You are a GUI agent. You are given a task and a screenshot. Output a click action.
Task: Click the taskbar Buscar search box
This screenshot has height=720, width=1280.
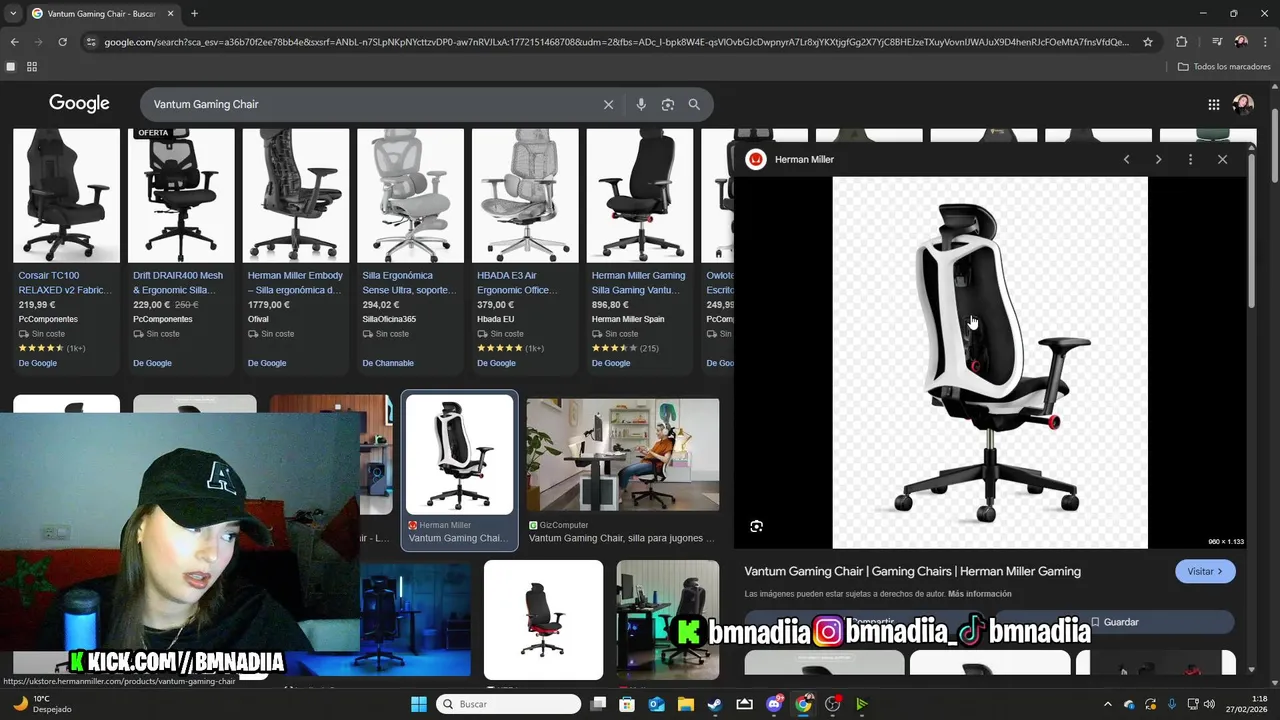click(508, 704)
